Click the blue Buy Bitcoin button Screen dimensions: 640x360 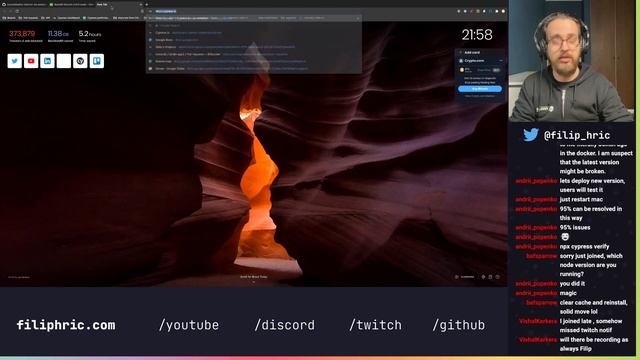point(480,89)
